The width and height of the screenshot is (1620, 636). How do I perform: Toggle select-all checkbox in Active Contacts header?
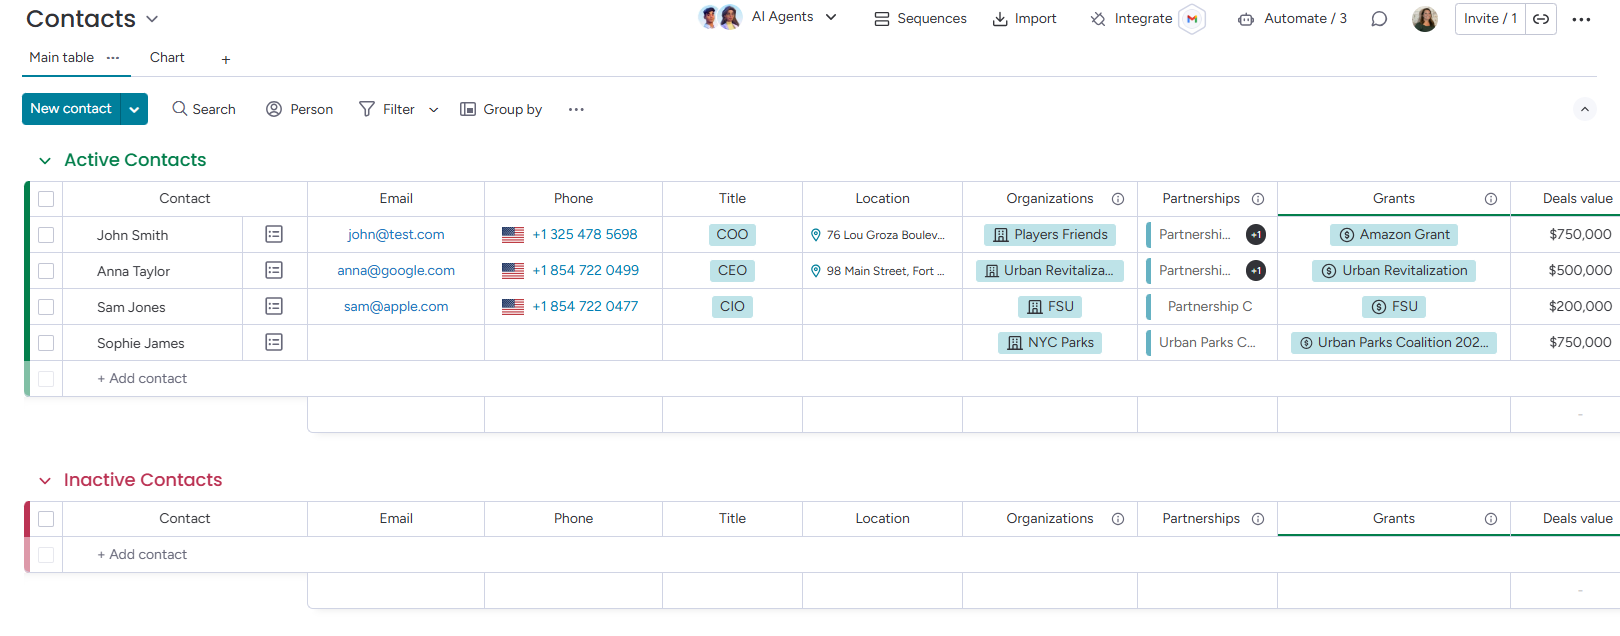(x=46, y=199)
